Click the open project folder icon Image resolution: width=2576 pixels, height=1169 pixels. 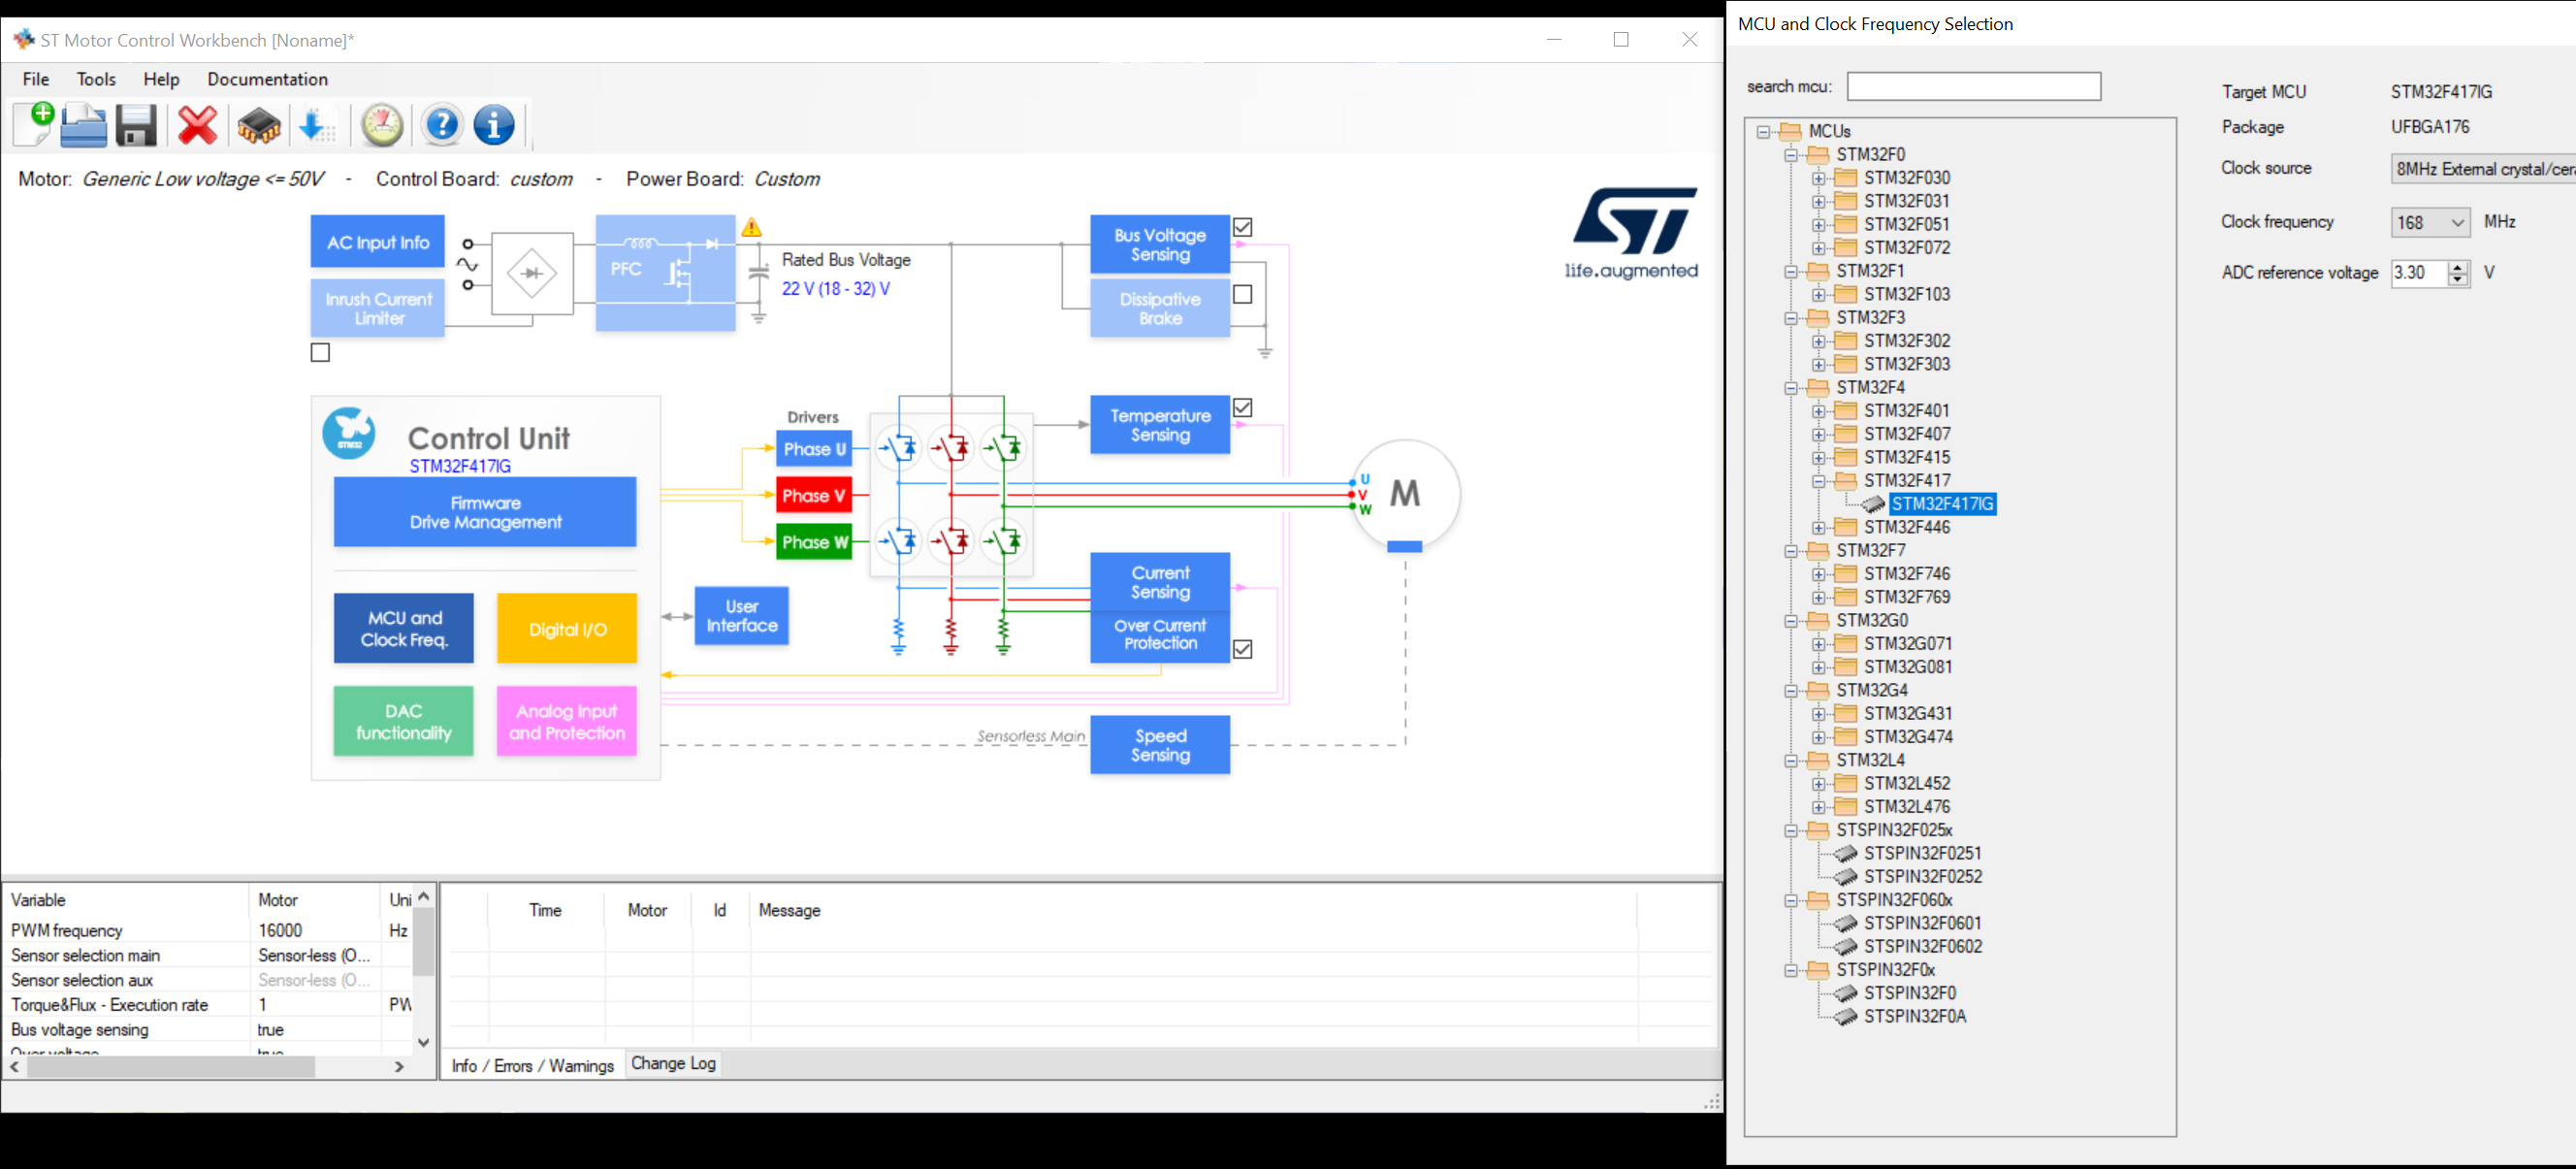point(84,126)
